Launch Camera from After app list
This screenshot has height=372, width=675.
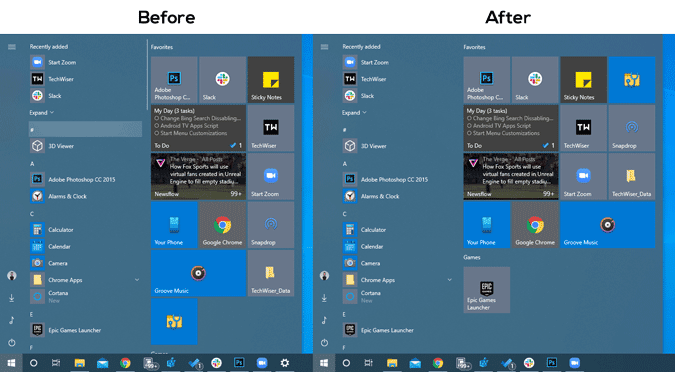tap(398, 263)
